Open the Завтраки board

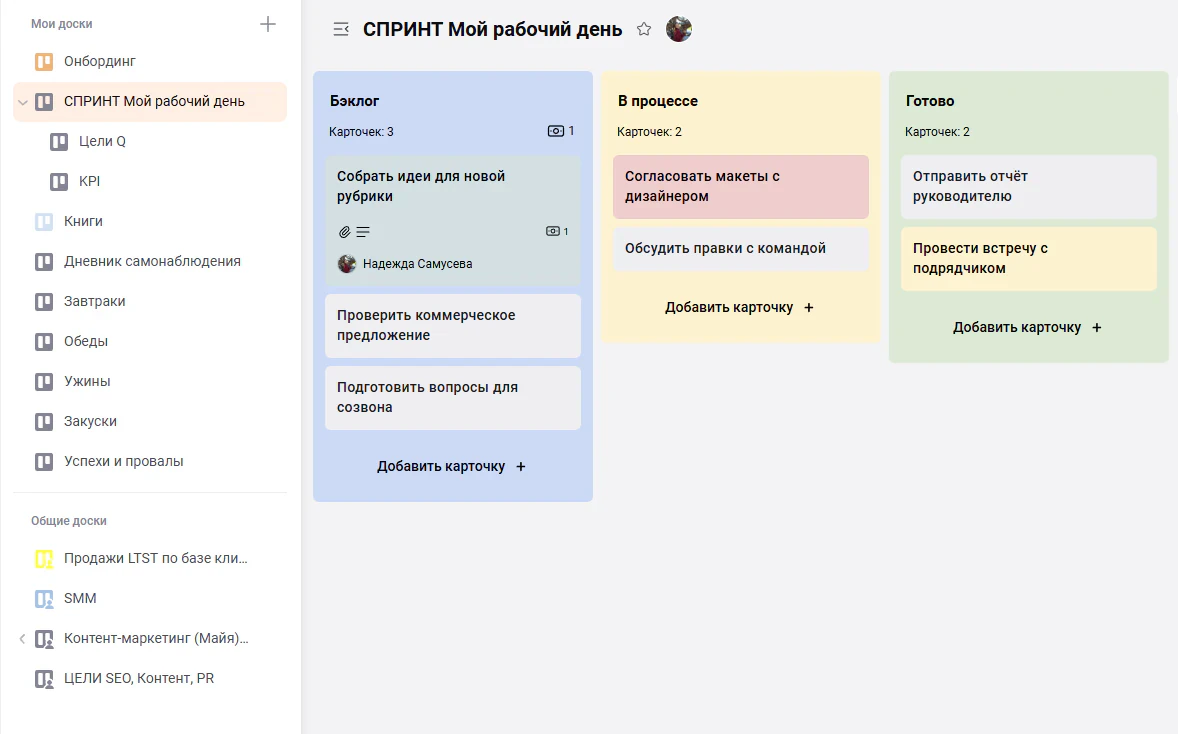coord(95,301)
